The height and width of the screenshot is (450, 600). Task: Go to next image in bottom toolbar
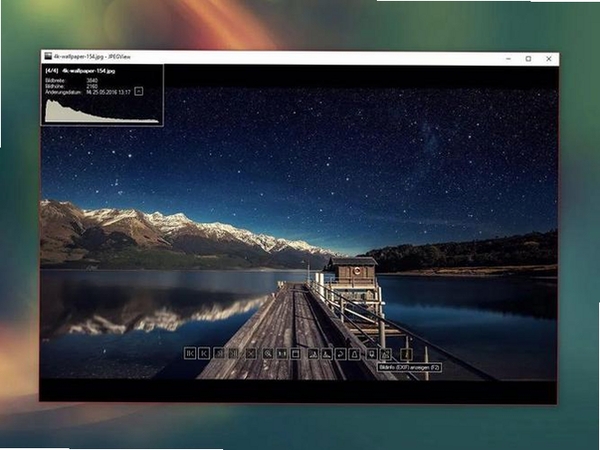pos(219,354)
